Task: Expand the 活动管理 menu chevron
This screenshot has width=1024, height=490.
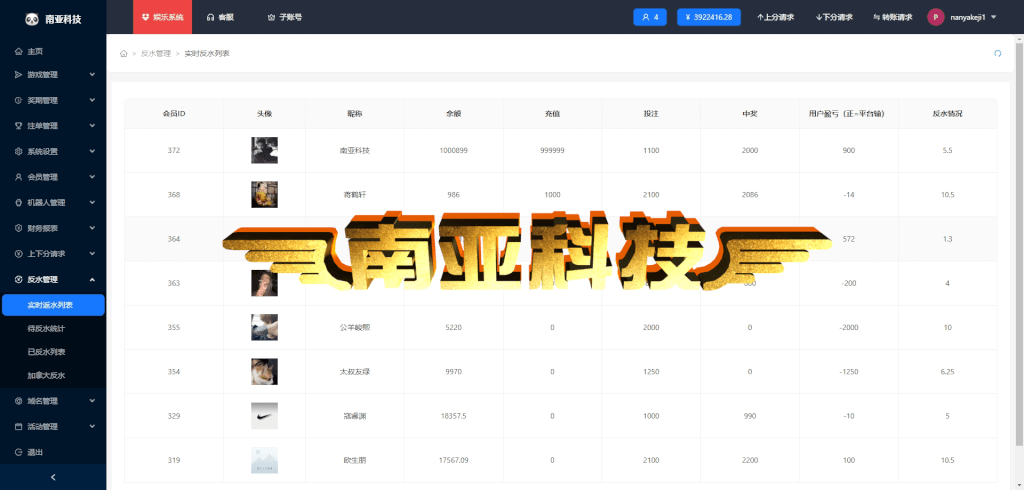Action: [x=92, y=427]
